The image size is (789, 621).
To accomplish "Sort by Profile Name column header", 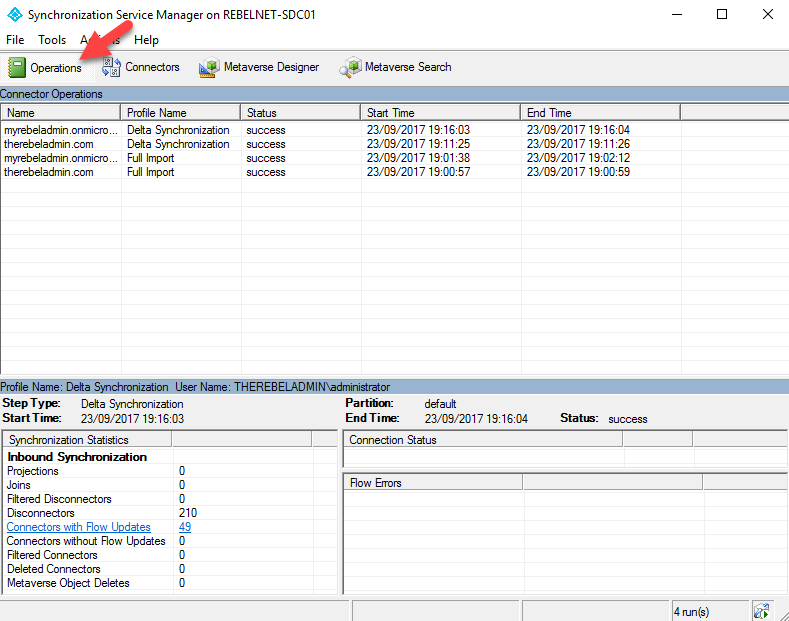I will pyautogui.click(x=180, y=113).
